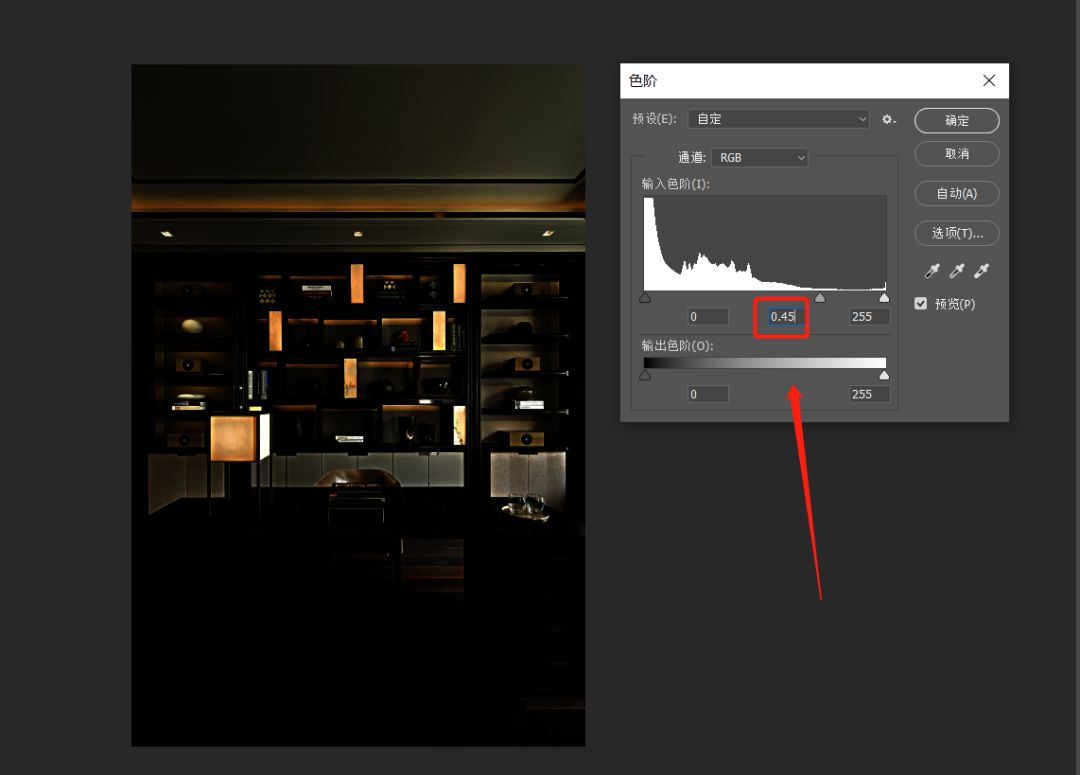Open the 通道 channel dropdown showing RGB
The image size is (1080, 775).
tap(761, 157)
